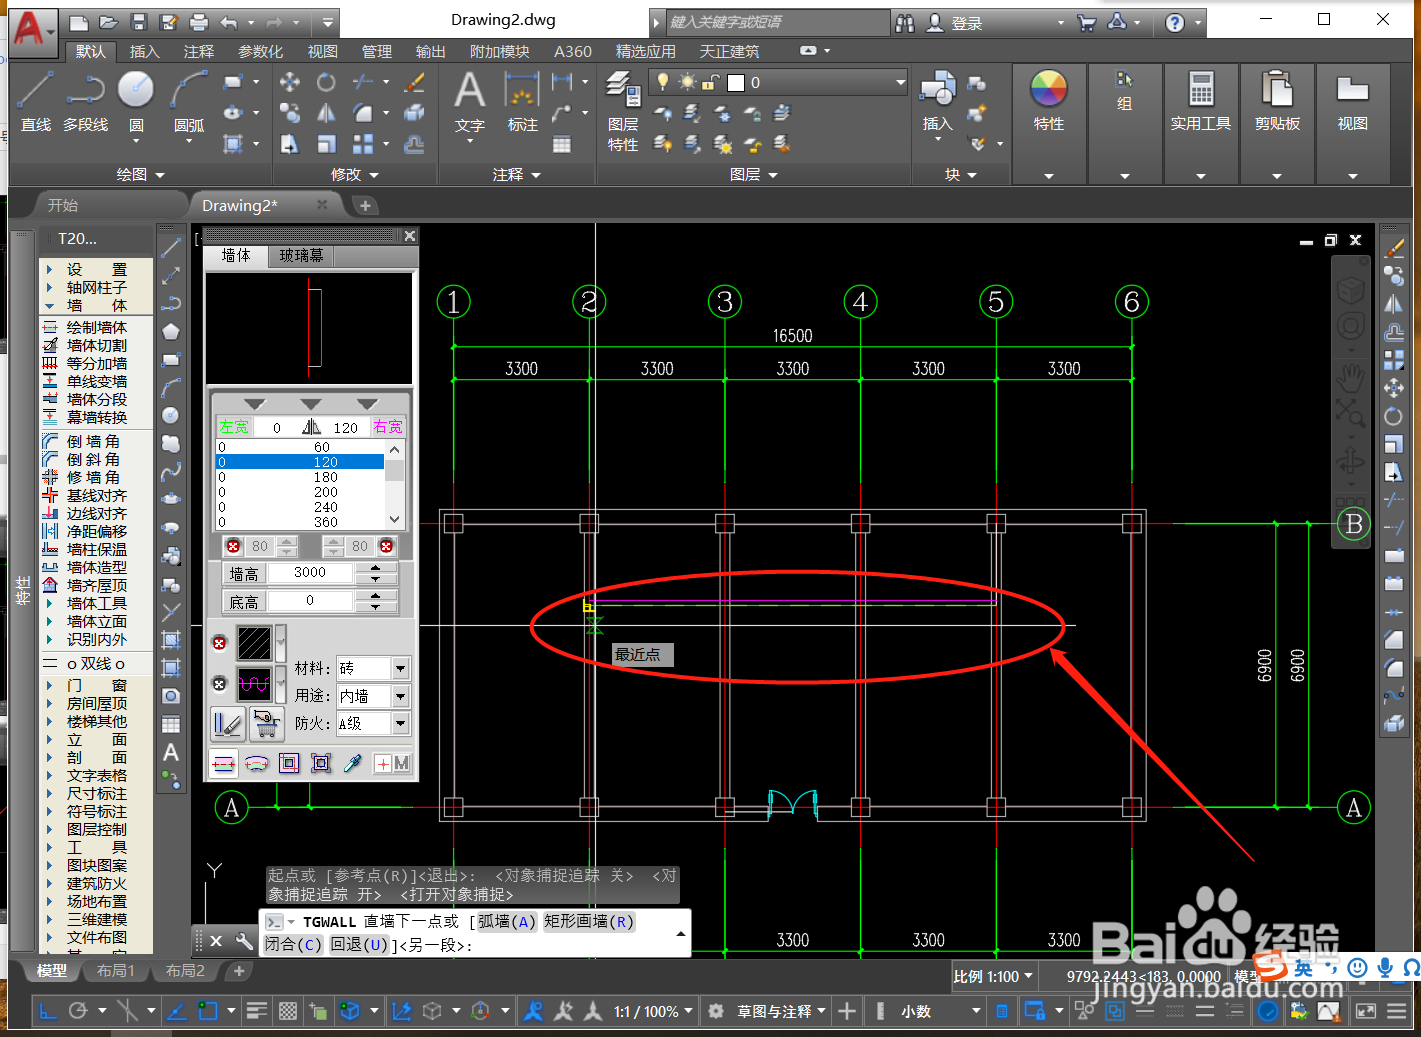Open the workspace gear settings icon

(716, 1011)
